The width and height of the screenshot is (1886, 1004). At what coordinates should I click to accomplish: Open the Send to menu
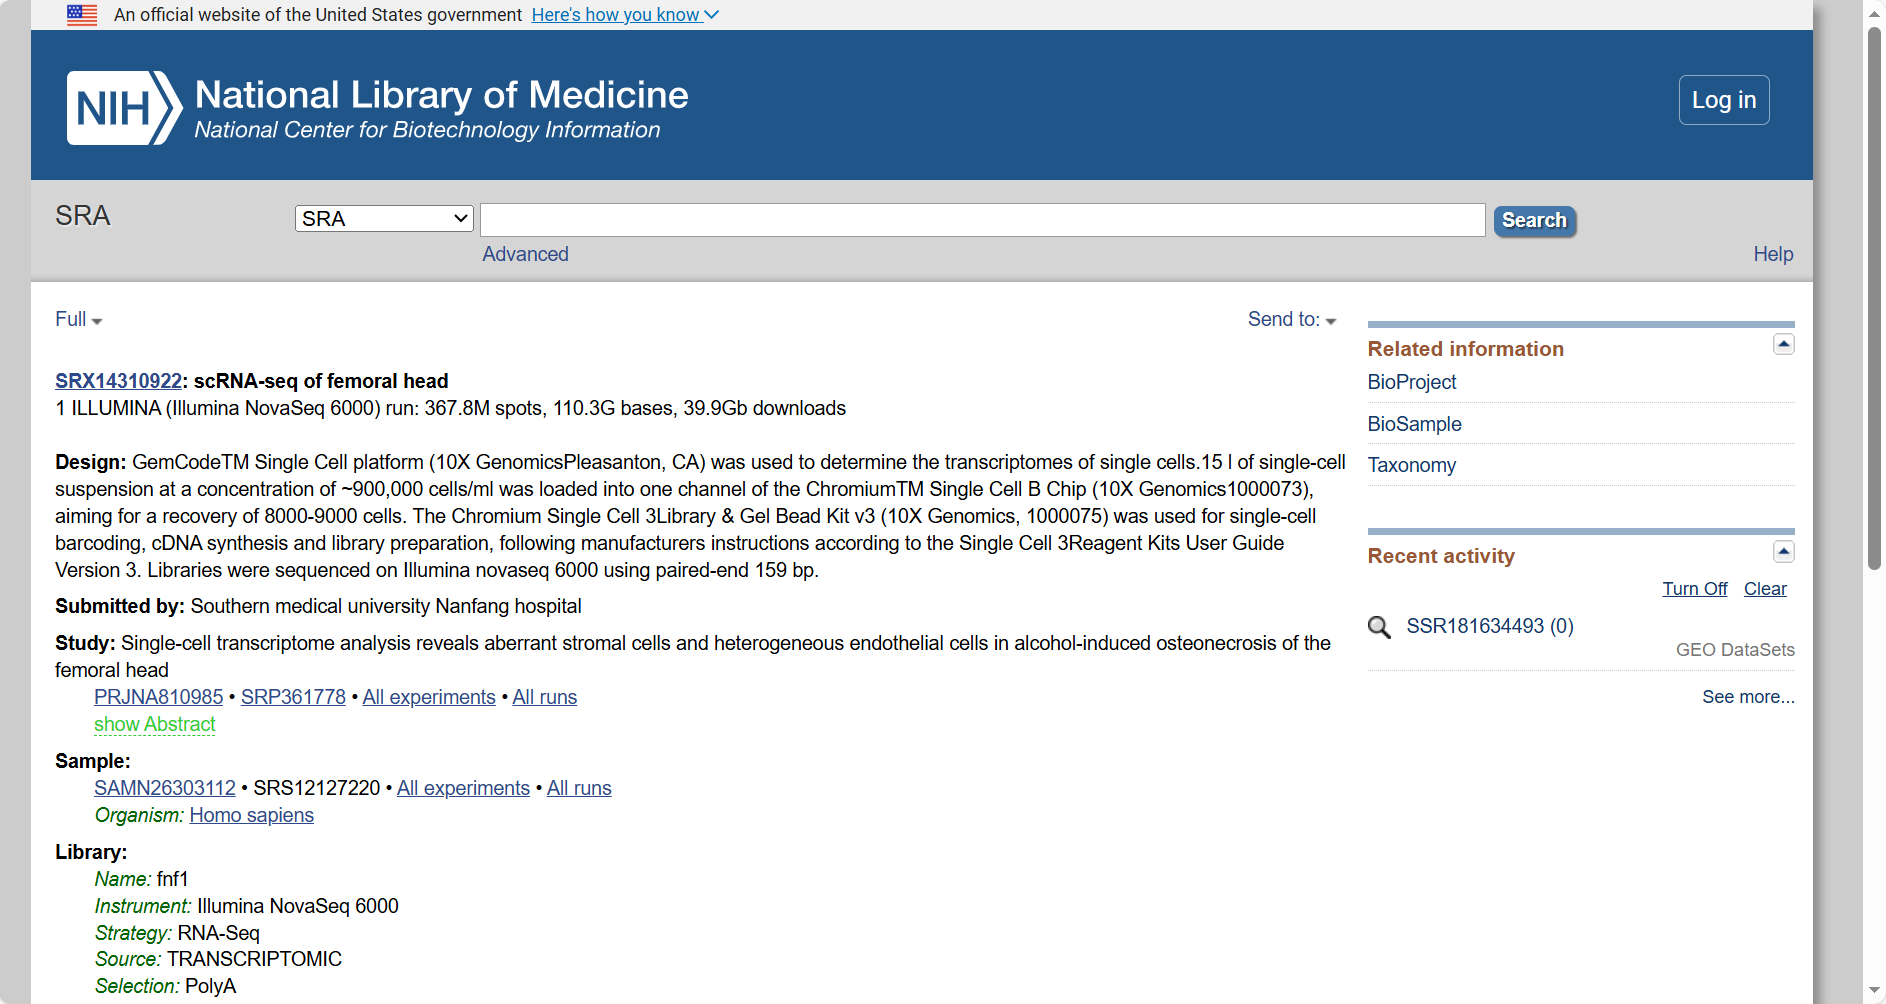[x=1291, y=320]
